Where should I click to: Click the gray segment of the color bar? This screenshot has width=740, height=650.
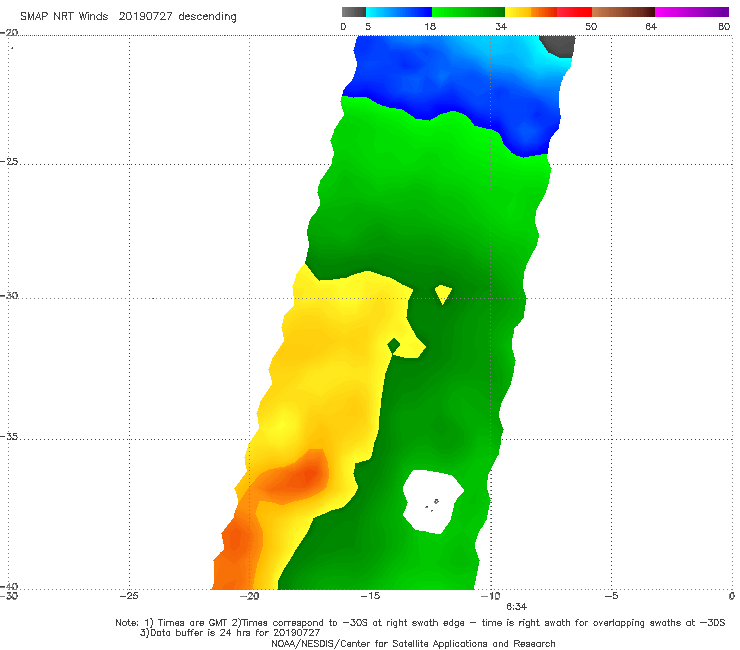pyautogui.click(x=354, y=12)
